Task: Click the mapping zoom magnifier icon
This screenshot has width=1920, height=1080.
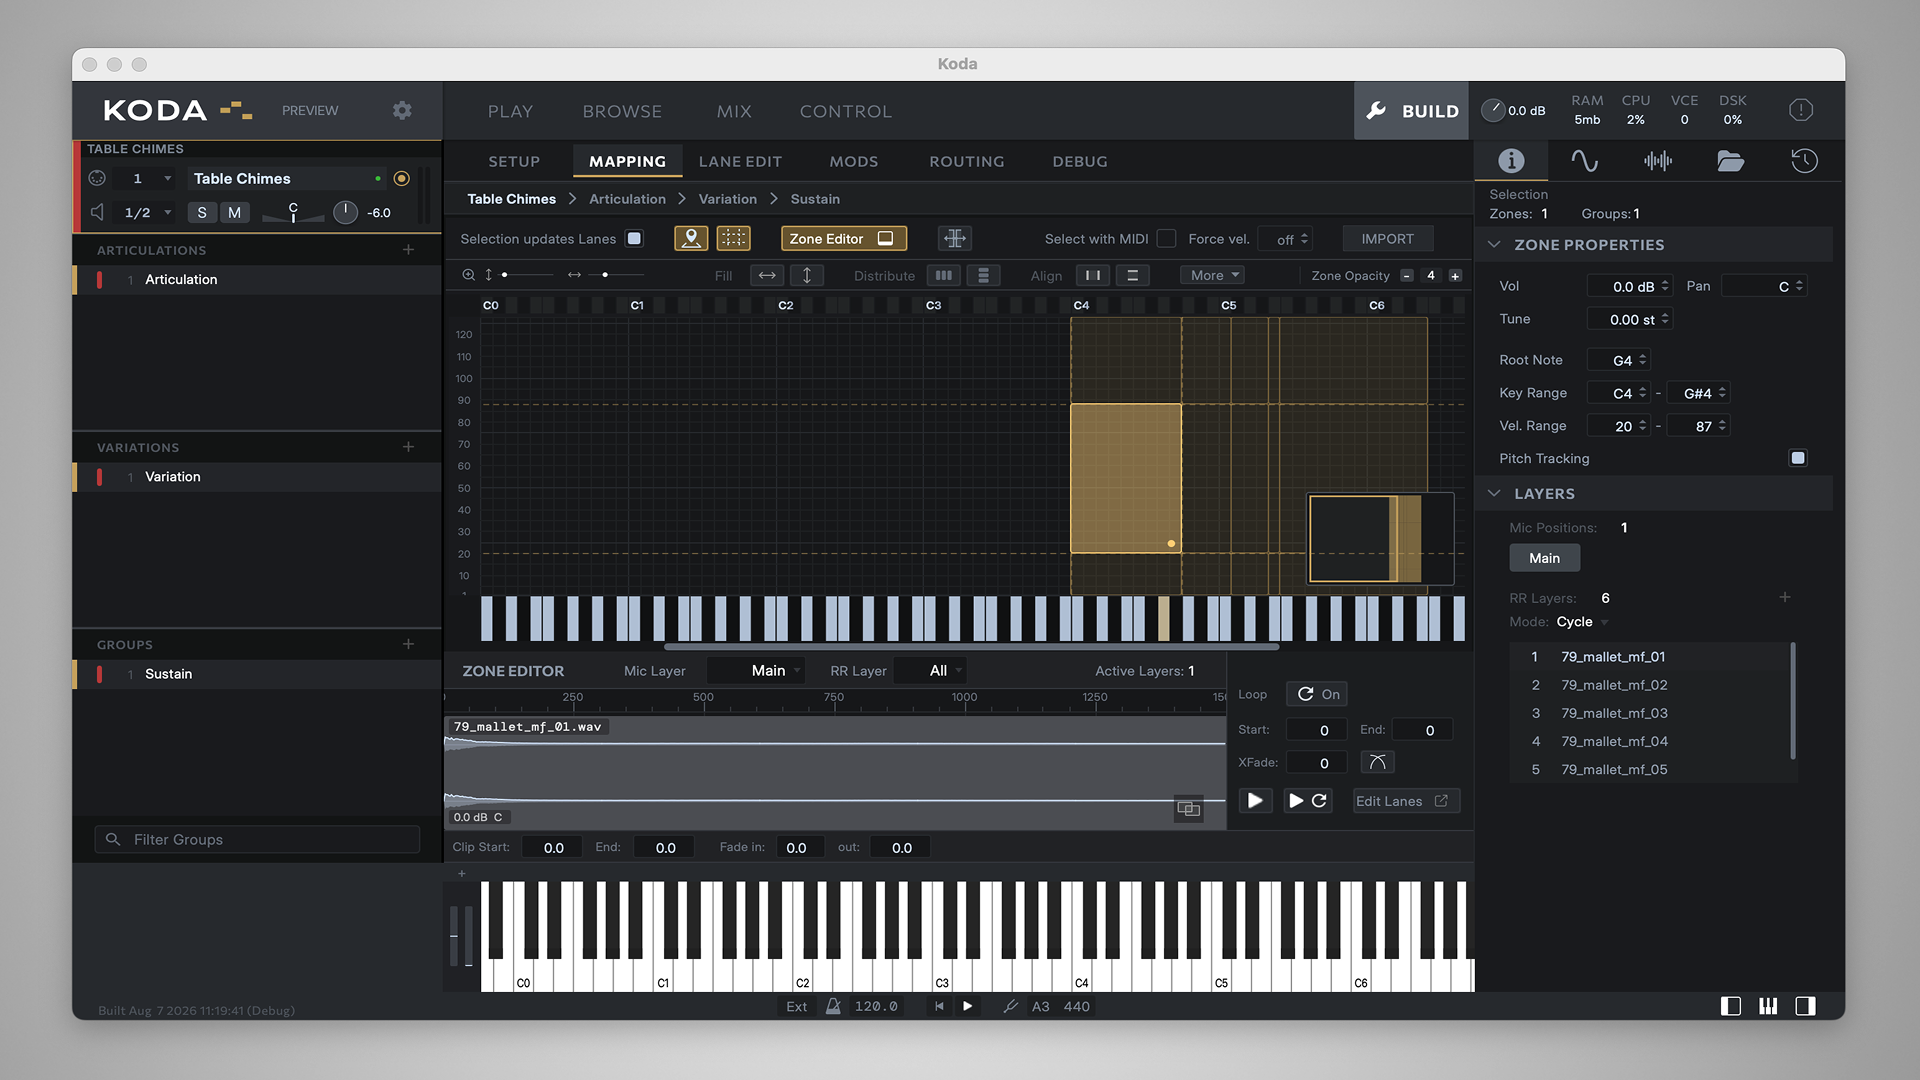Action: point(468,275)
